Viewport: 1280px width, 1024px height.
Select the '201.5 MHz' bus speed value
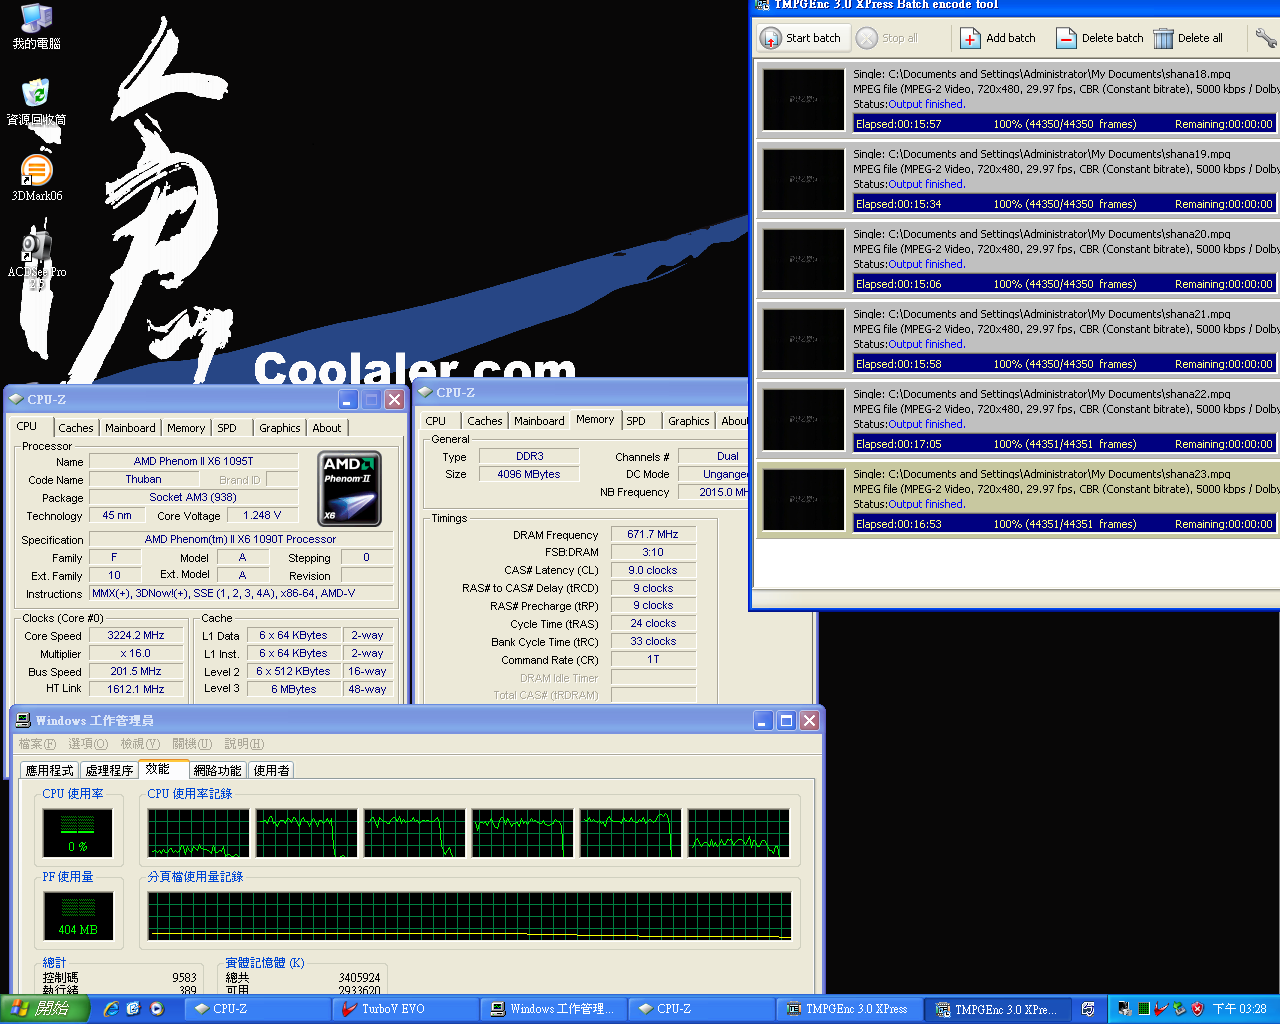[136, 671]
